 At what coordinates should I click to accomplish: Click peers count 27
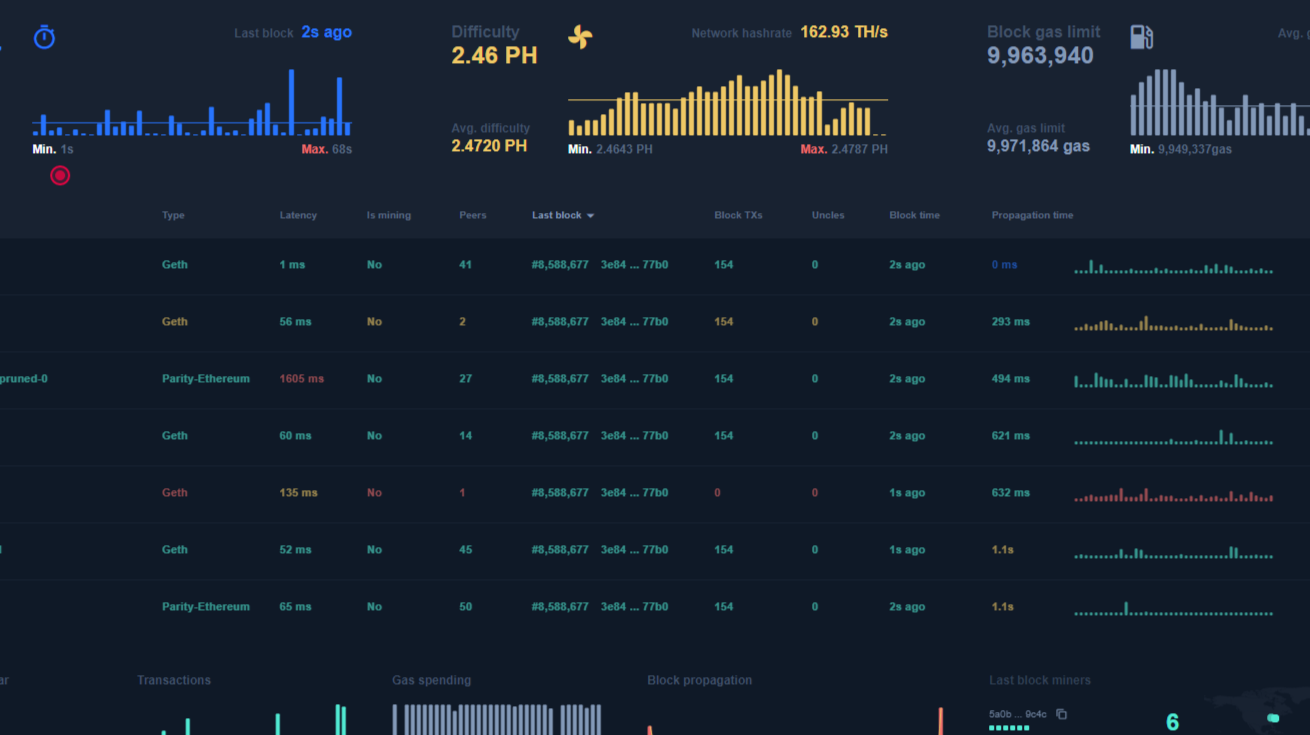[465, 379]
